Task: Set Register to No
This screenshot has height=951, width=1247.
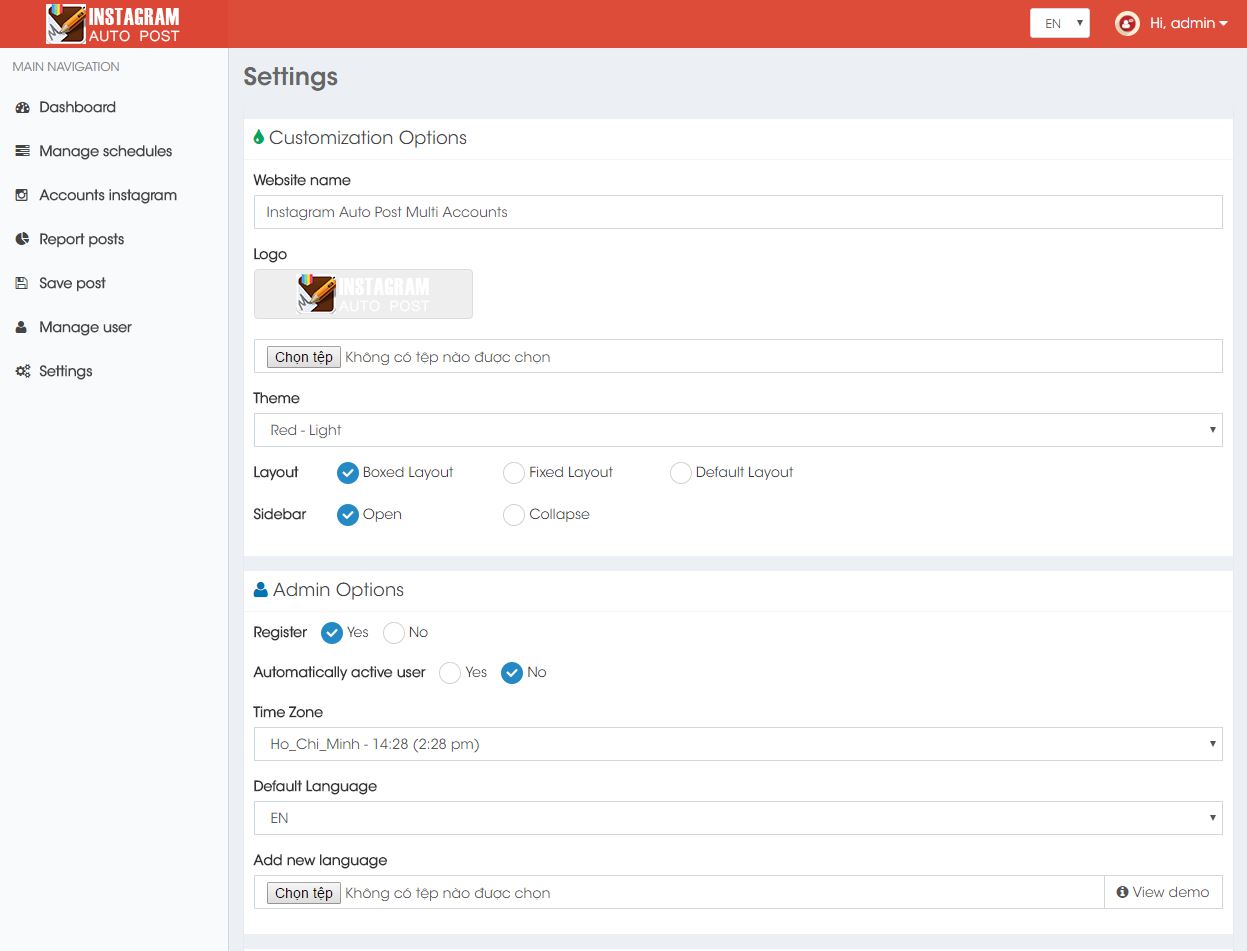Action: point(394,632)
